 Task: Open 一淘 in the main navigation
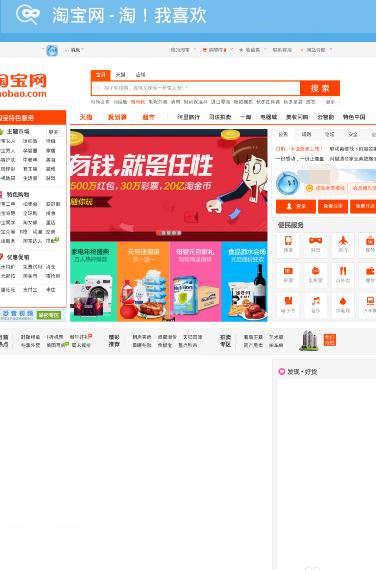(x=246, y=117)
